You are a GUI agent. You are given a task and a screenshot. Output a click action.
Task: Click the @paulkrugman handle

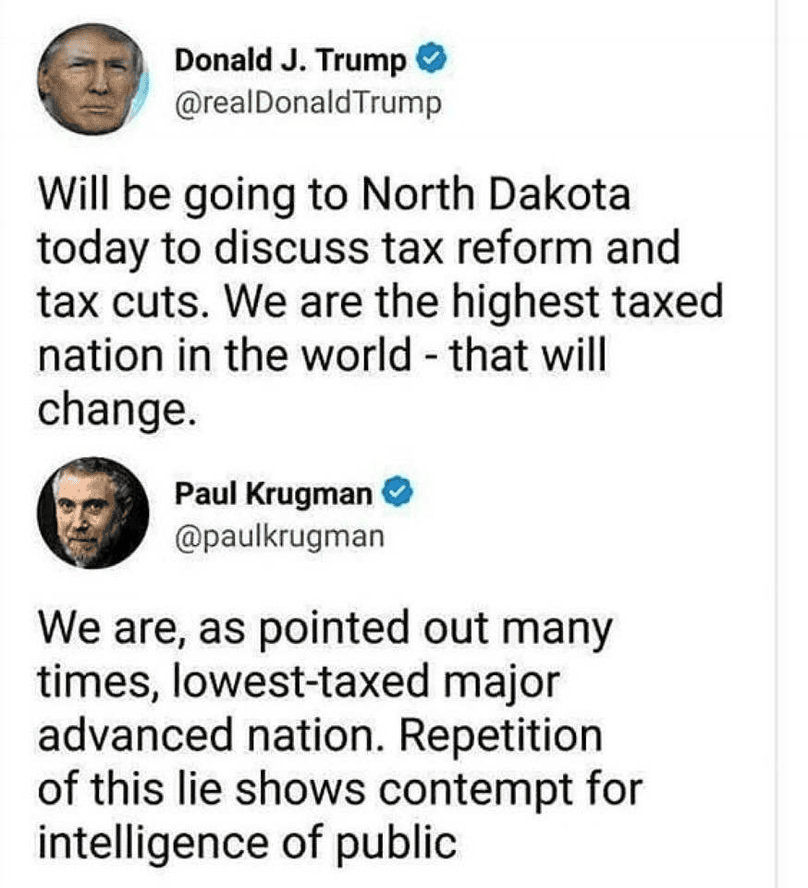tap(279, 536)
